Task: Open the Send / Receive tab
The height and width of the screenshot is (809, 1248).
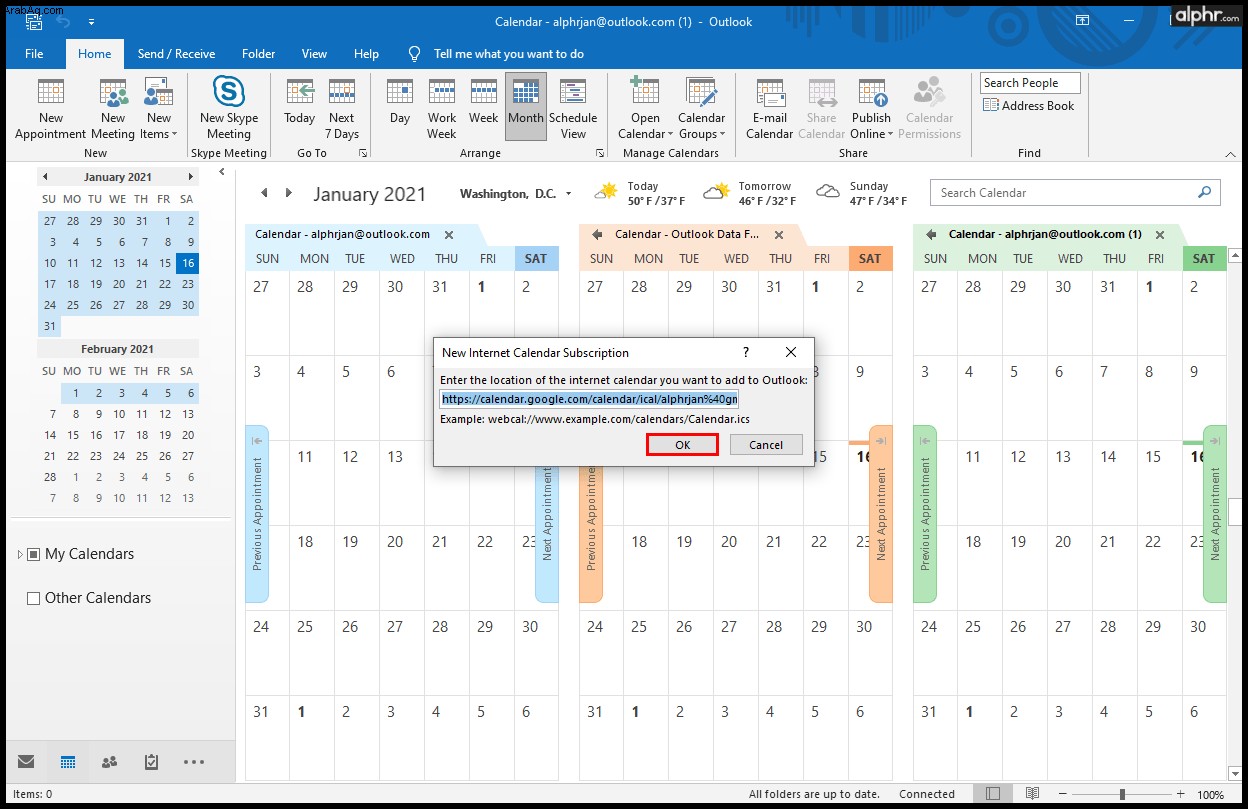Action: [x=177, y=54]
